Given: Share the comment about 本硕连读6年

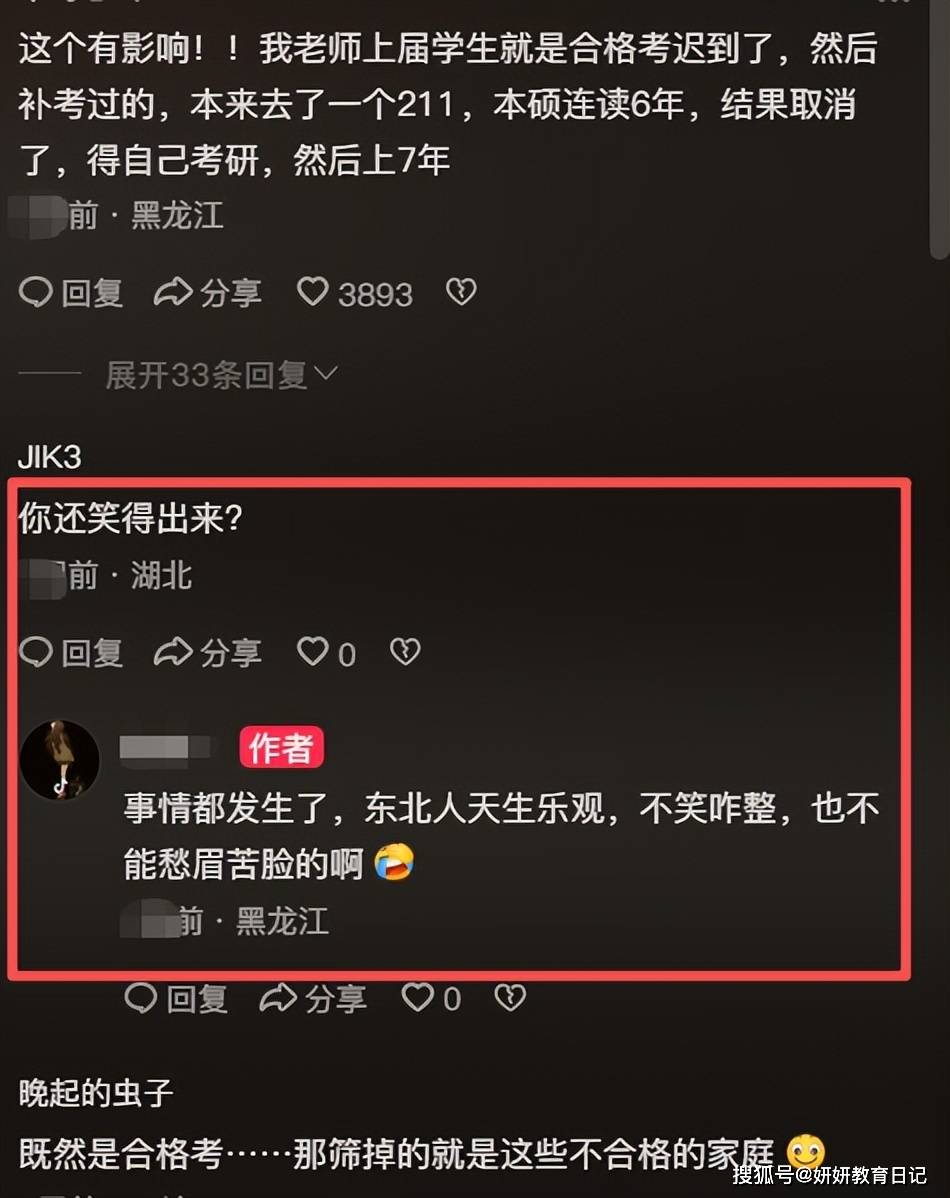Looking at the screenshot, I should point(208,293).
